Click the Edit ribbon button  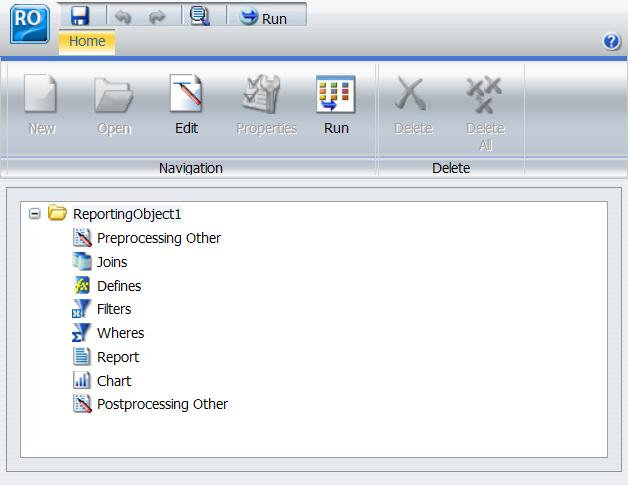[186, 105]
